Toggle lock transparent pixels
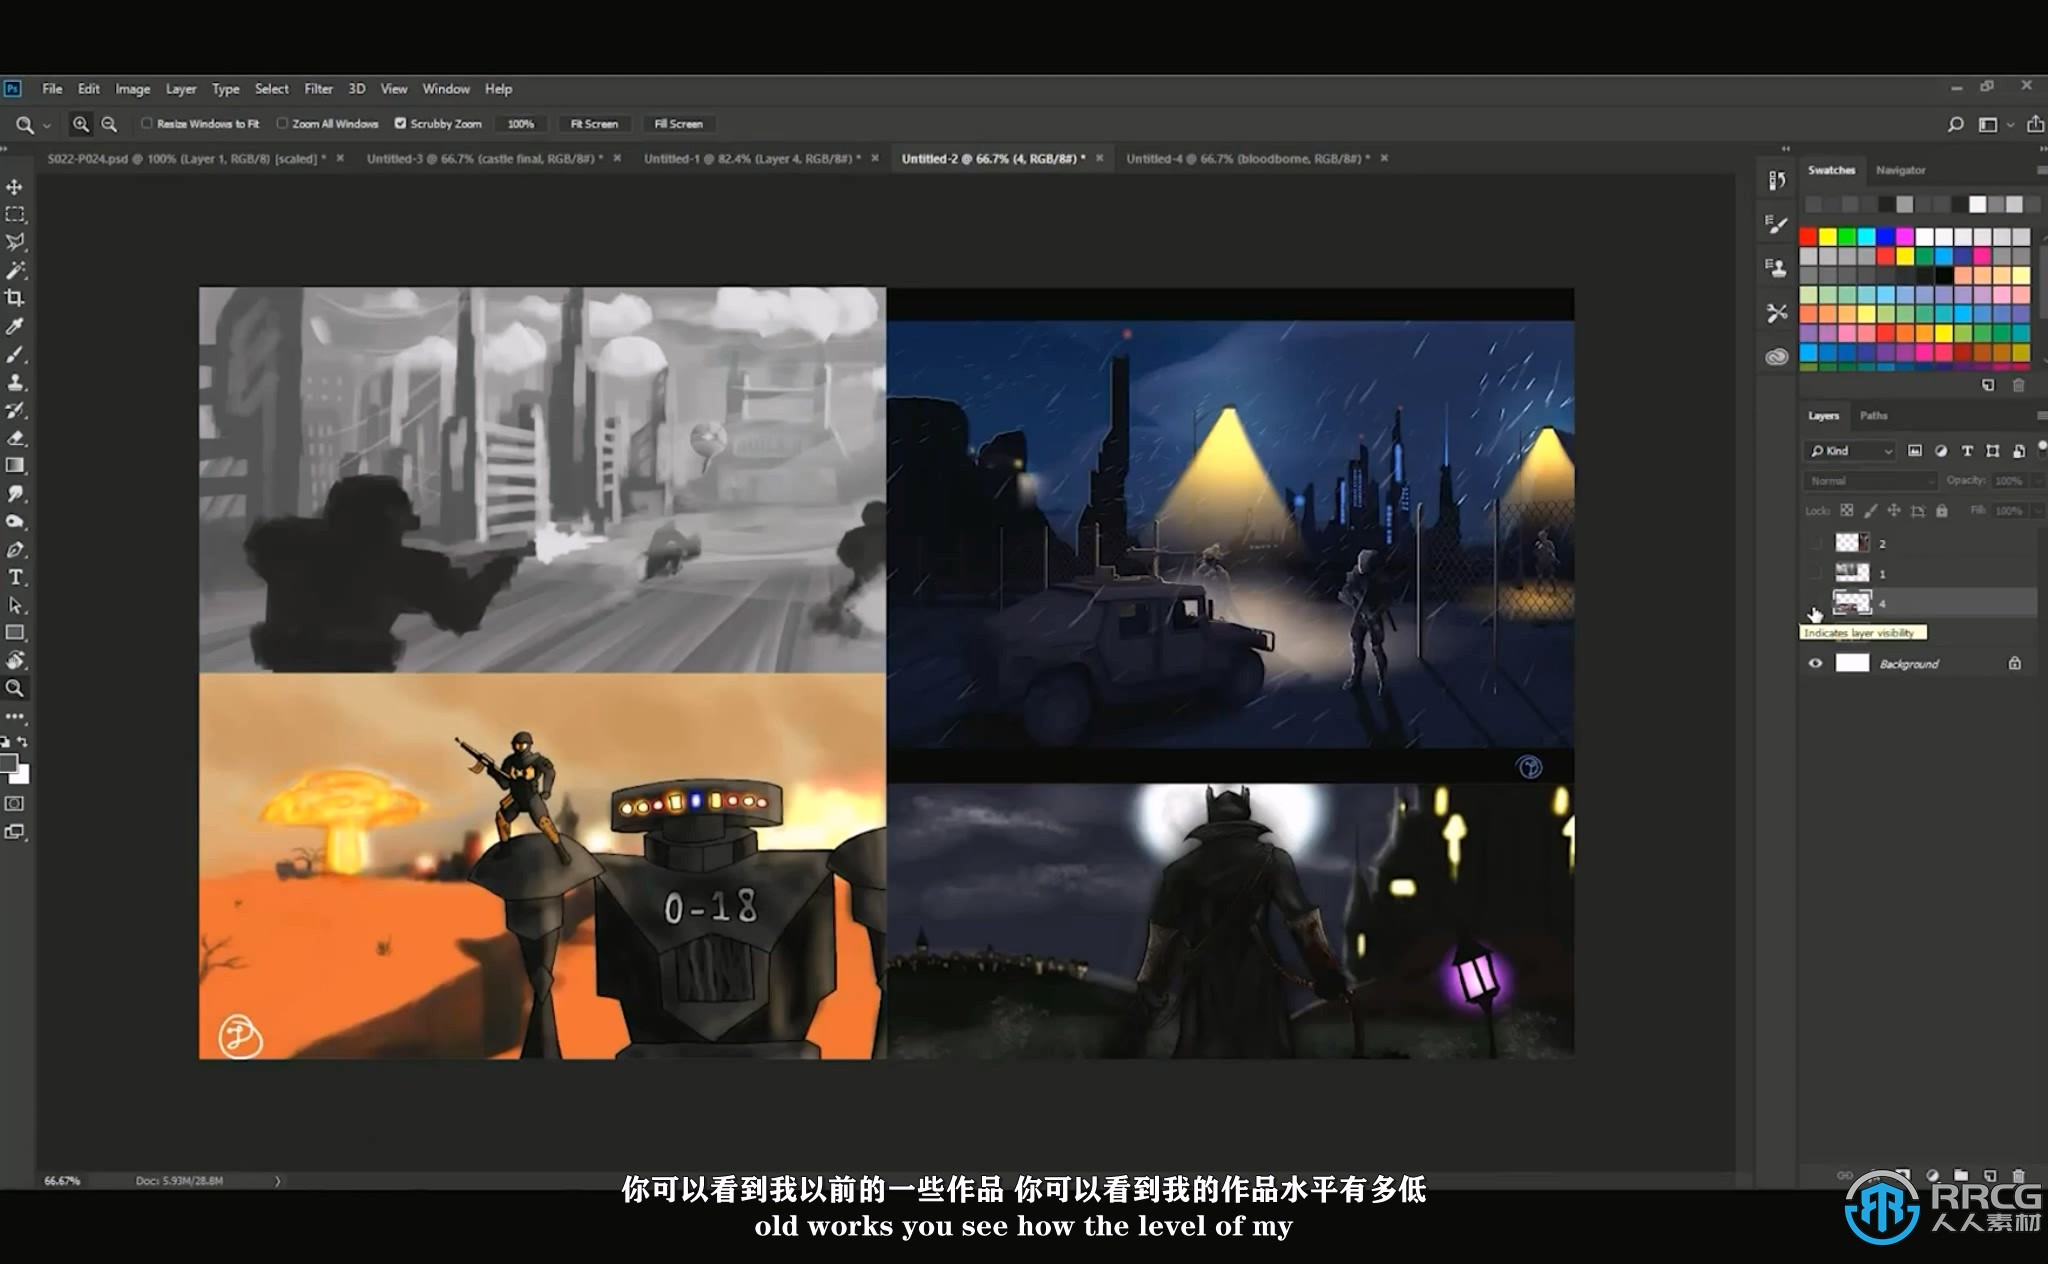The height and width of the screenshot is (1264, 2048). (x=1846, y=510)
